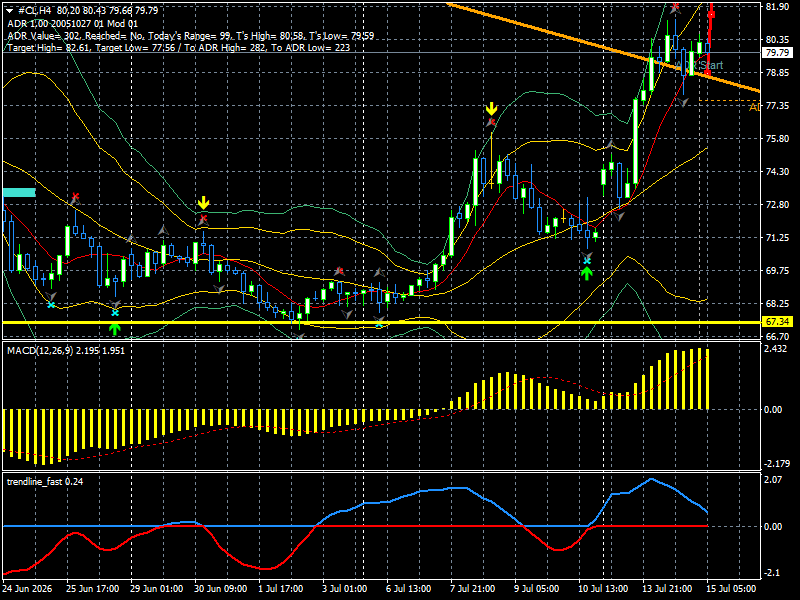
Task: Click the MACD(12,26,9) indicator label
Action: pyautogui.click(x=40, y=351)
